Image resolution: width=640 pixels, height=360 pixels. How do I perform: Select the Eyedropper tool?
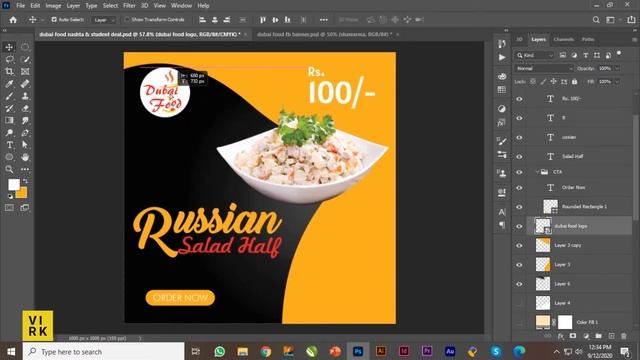coord(9,84)
